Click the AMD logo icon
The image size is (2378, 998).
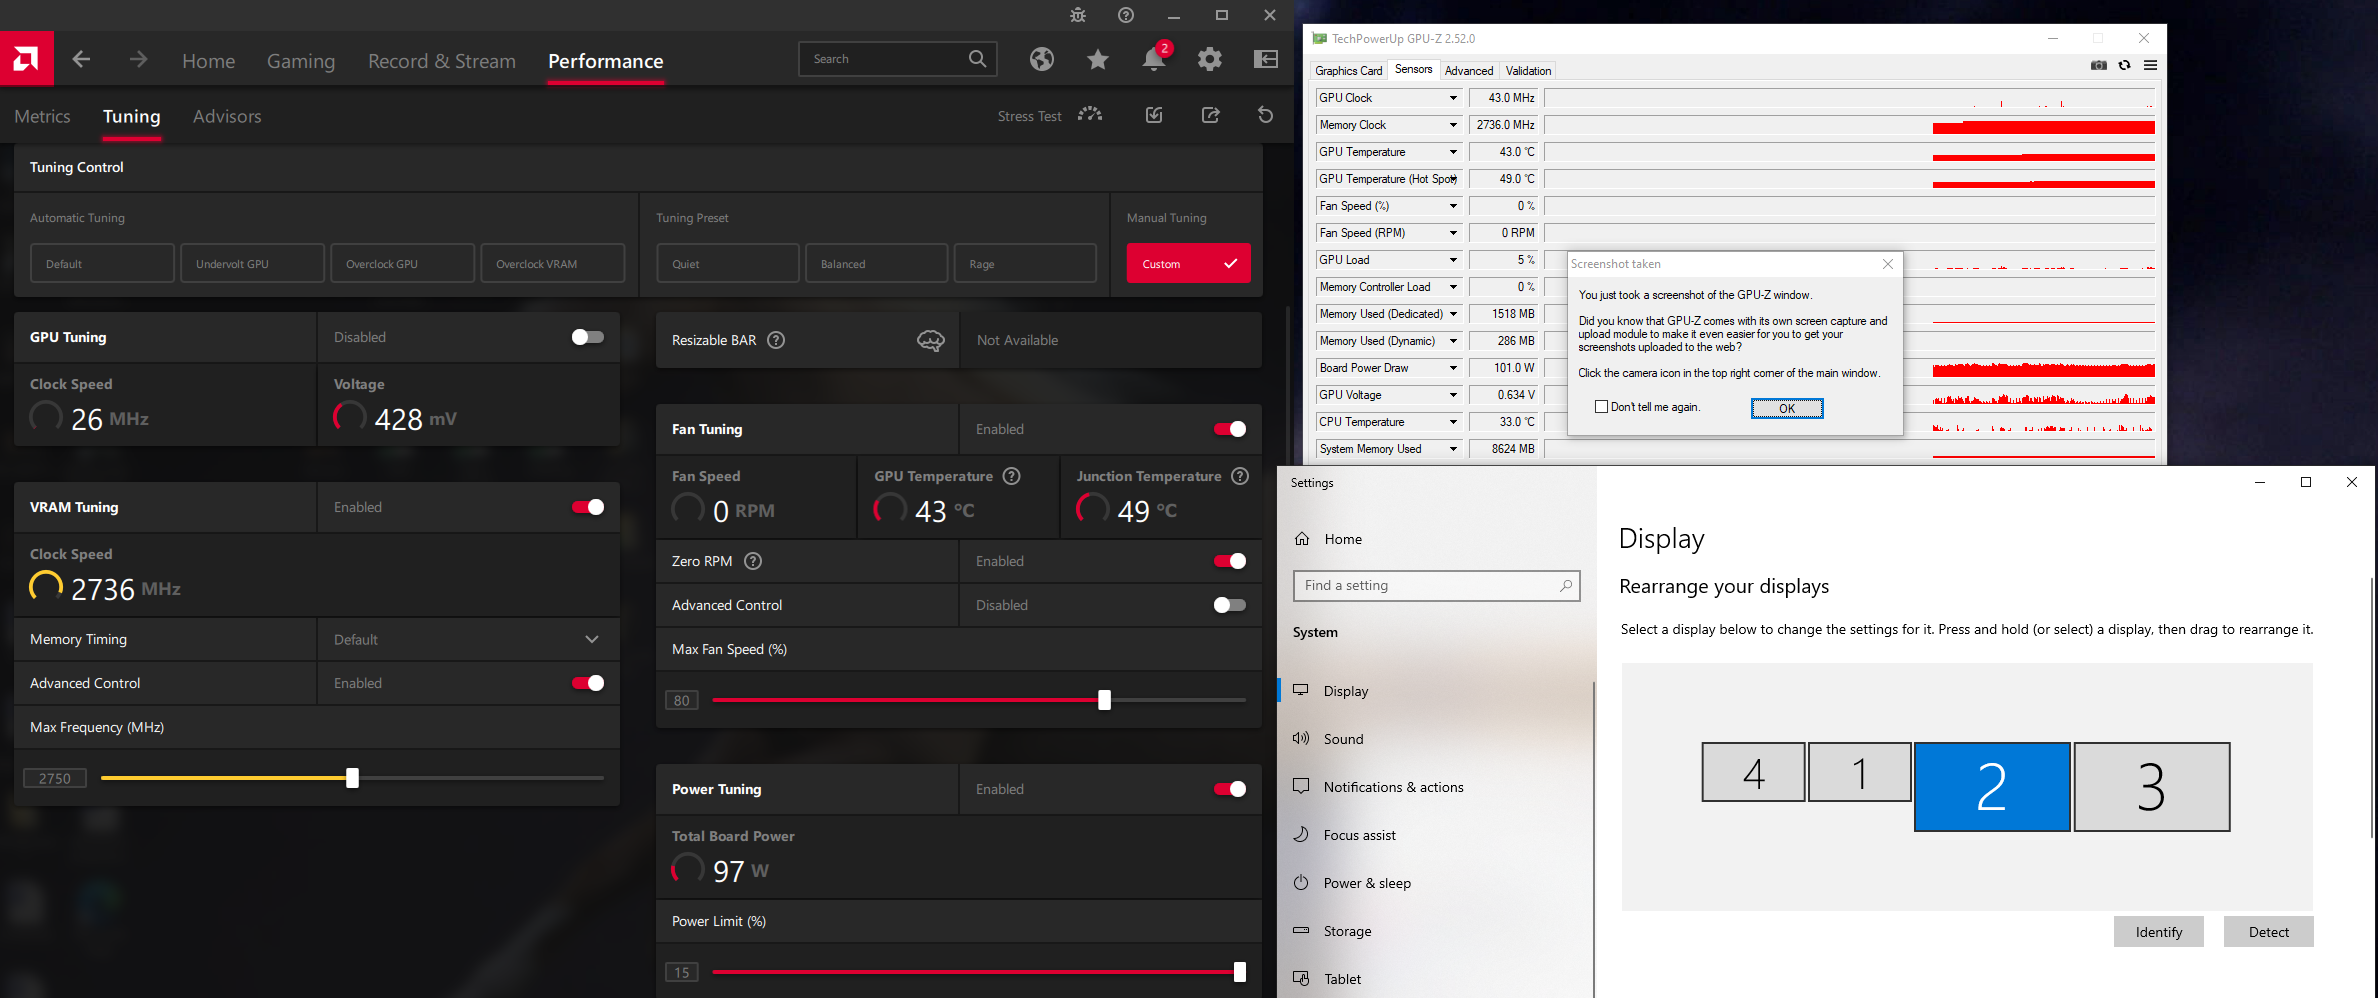26,59
